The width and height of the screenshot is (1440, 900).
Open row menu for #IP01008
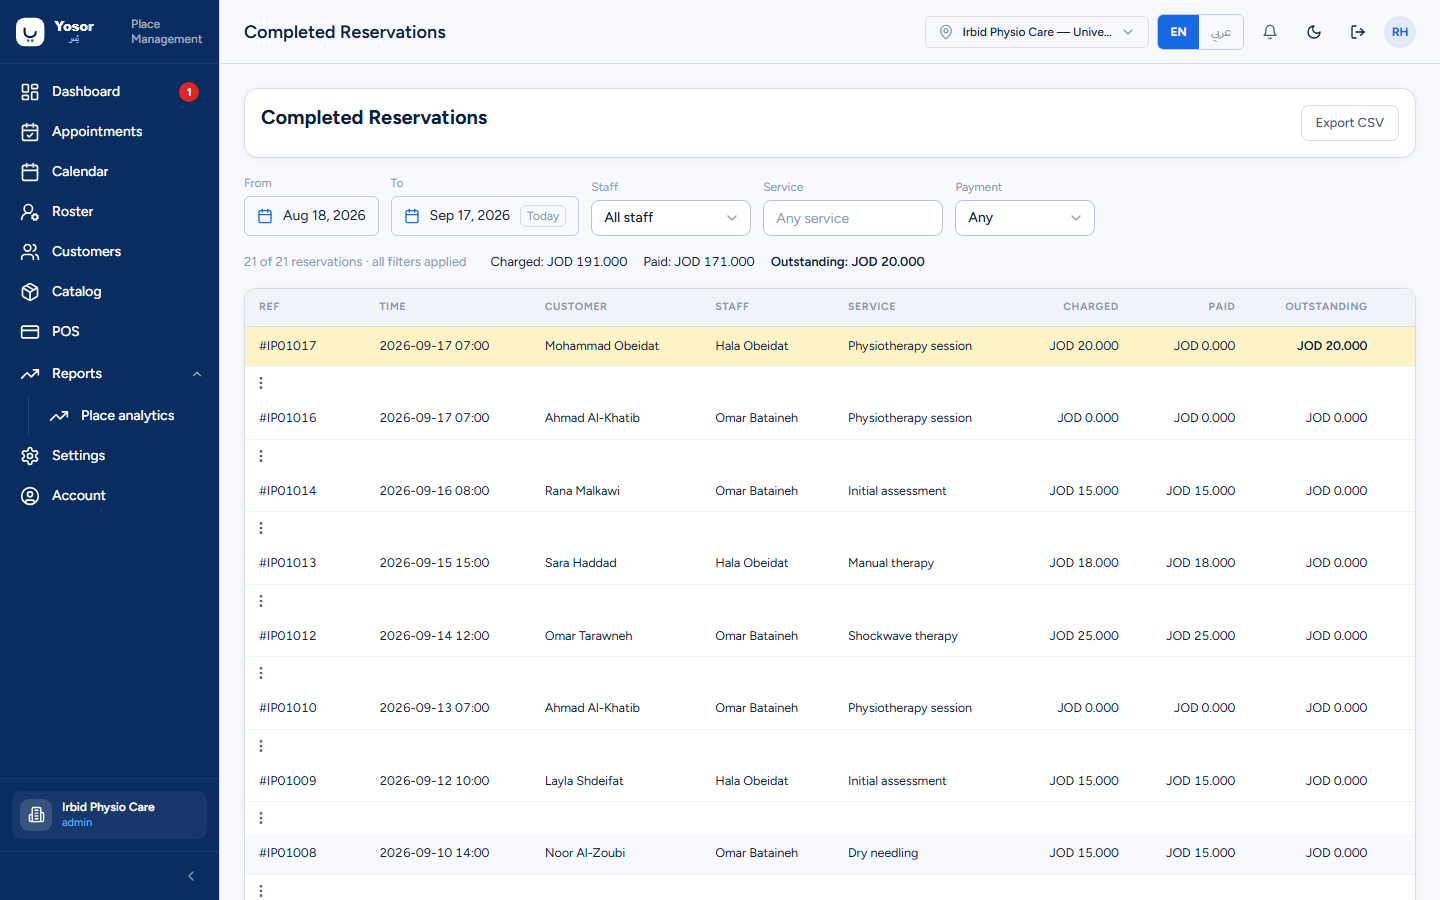(261, 890)
